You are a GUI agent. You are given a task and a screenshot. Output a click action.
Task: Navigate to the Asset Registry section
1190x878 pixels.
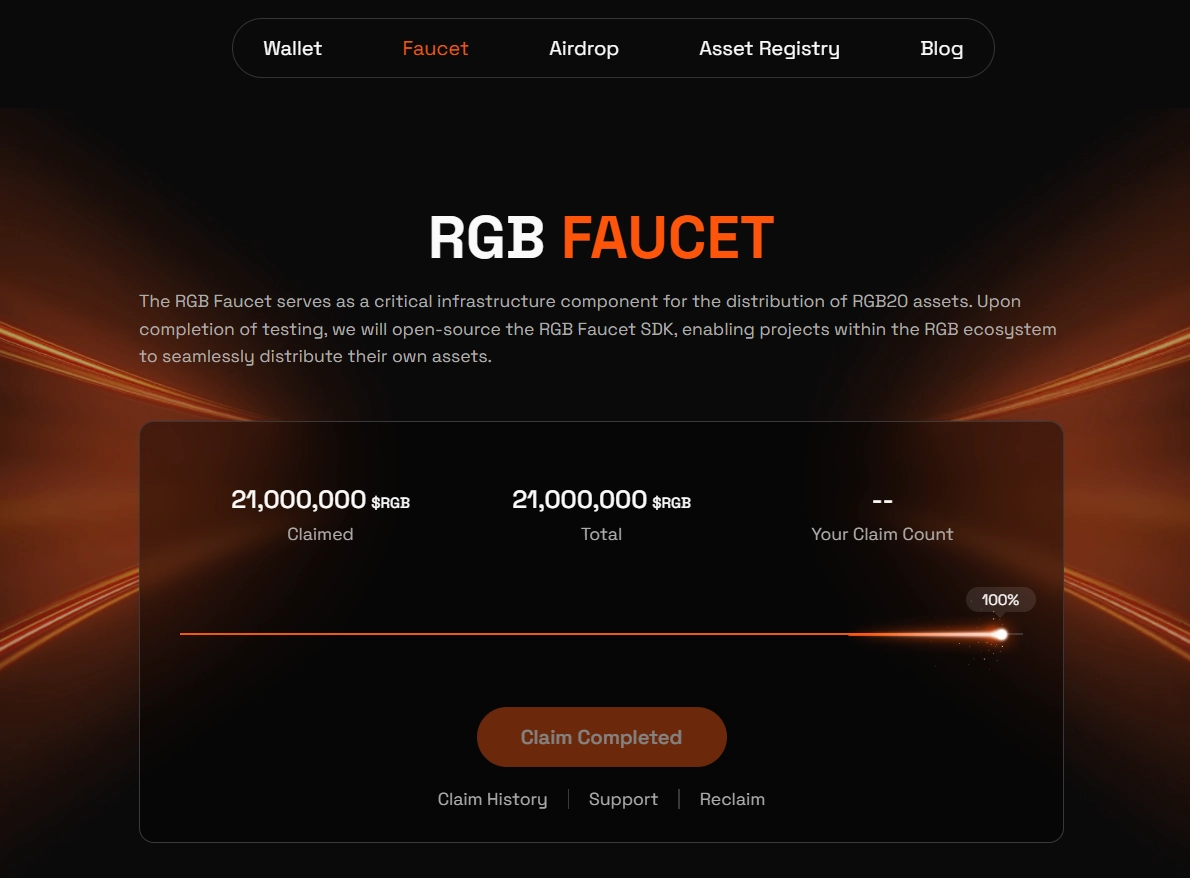click(x=769, y=47)
